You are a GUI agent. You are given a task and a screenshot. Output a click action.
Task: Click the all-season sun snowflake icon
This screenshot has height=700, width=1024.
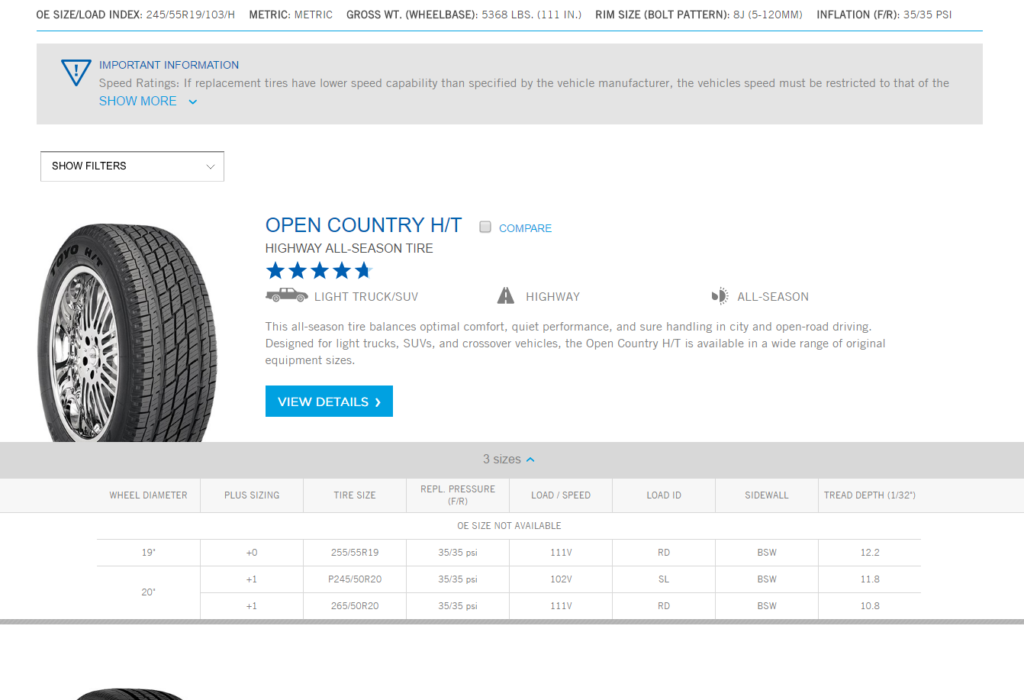(719, 296)
